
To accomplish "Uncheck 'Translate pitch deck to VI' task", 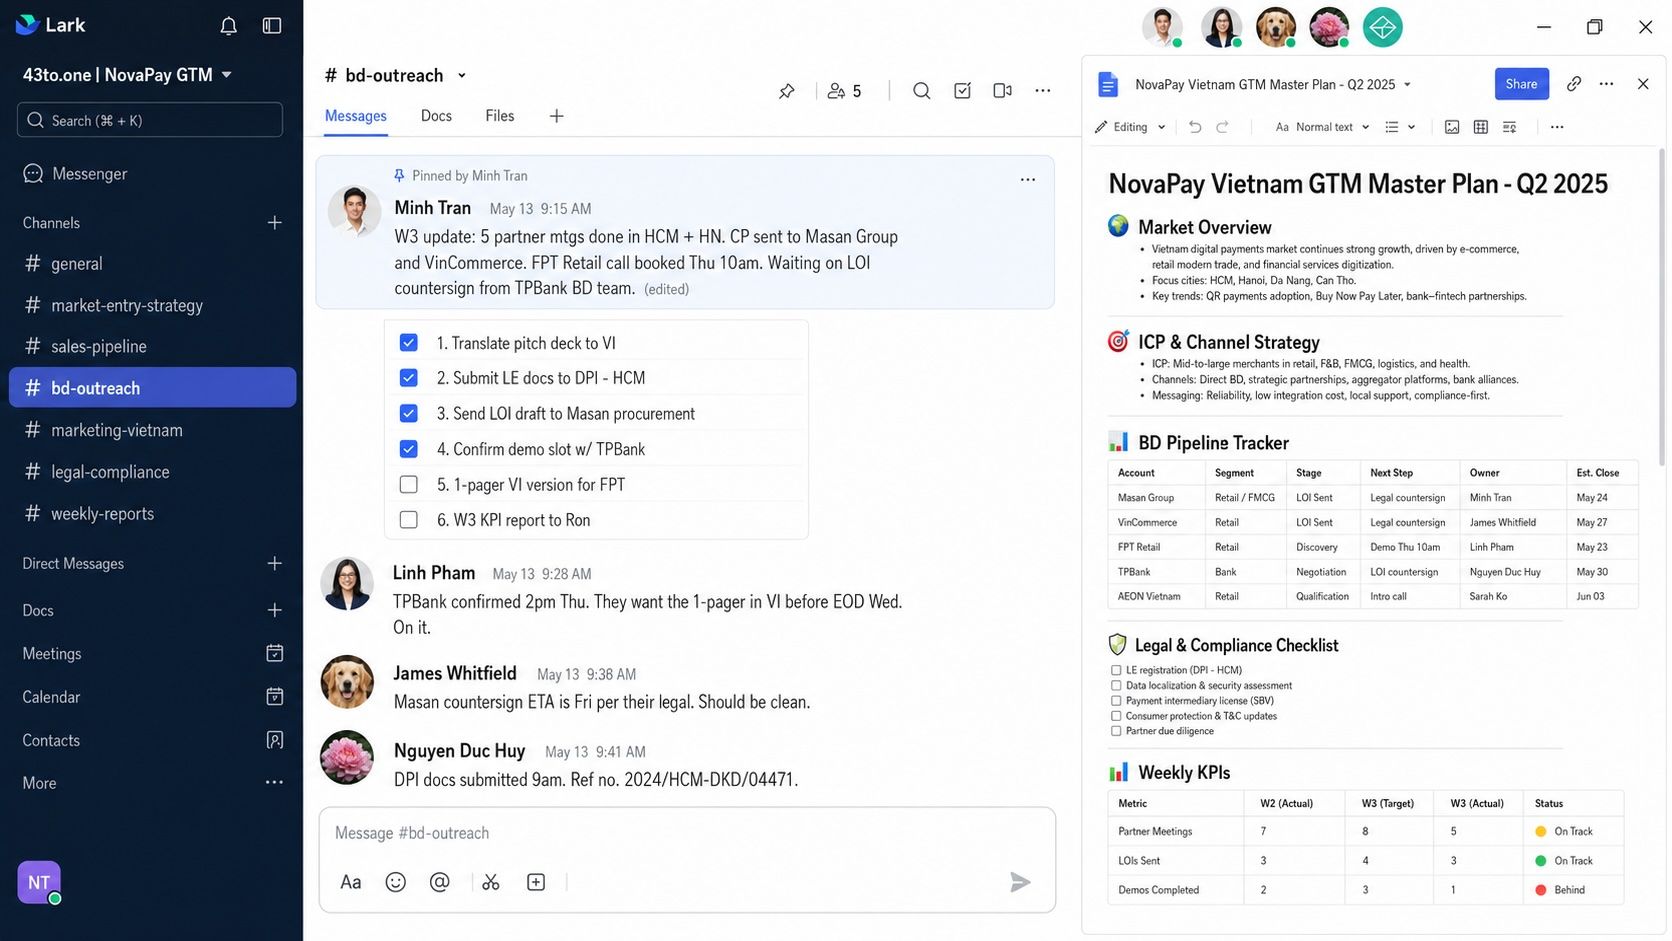I will [x=408, y=343].
